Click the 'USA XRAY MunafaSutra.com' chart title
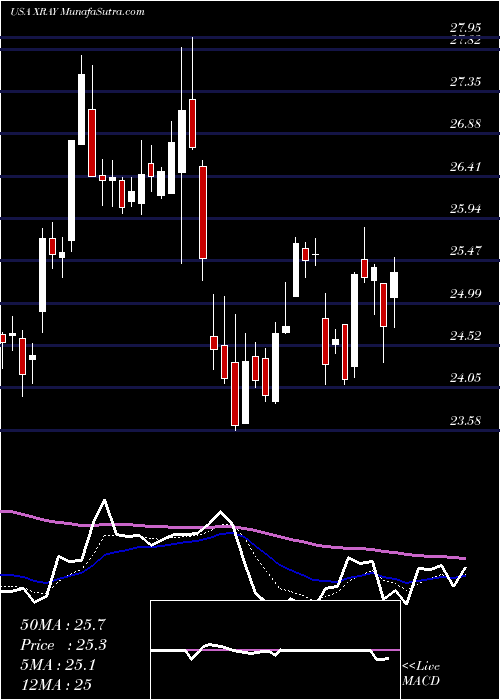The image size is (500, 700). (x=77, y=12)
